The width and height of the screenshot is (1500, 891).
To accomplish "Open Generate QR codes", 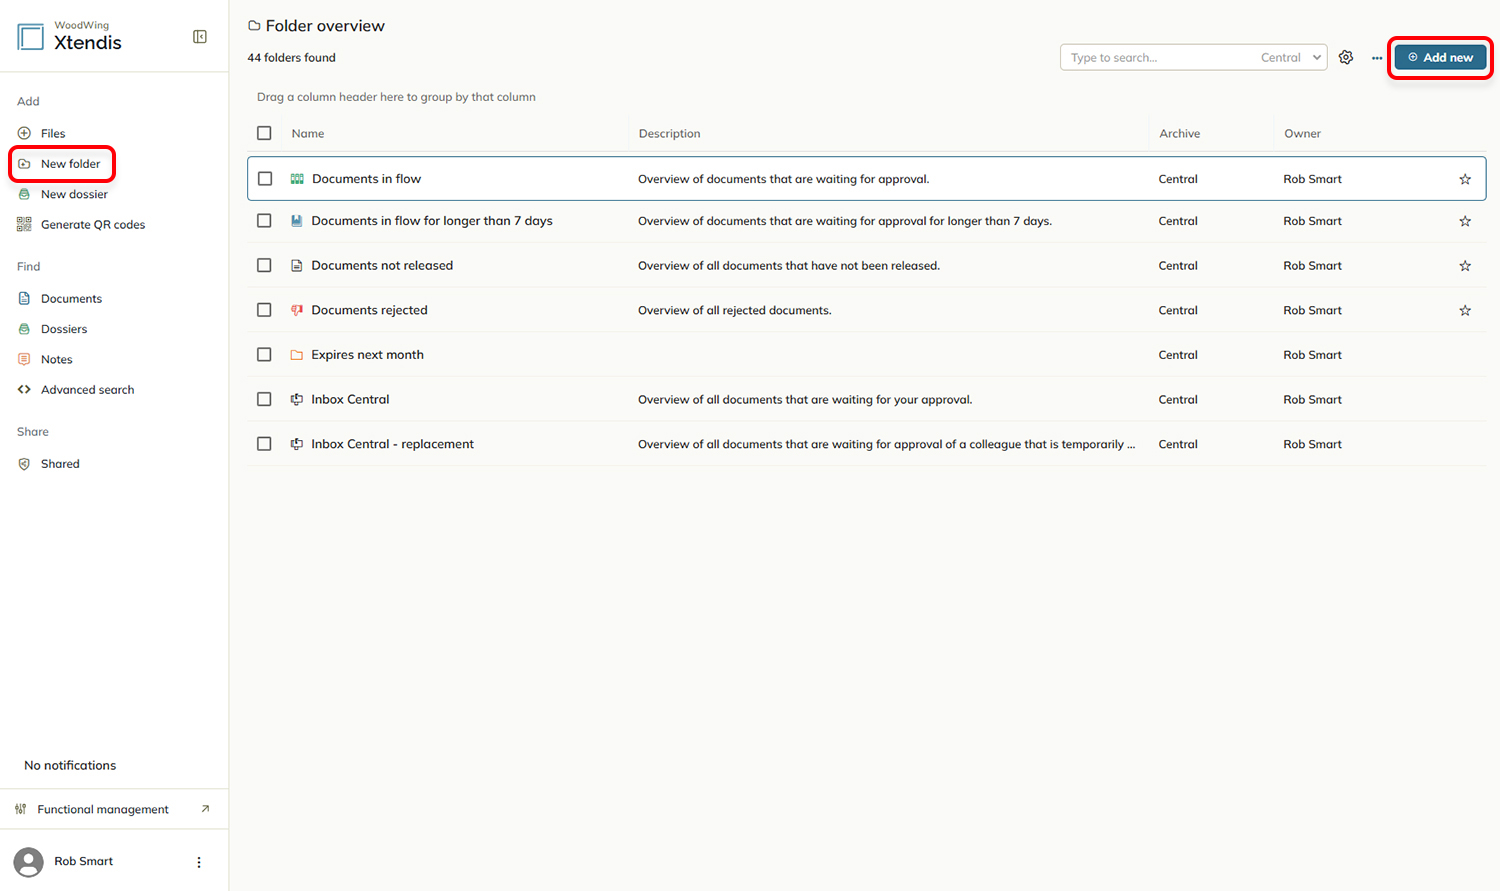I will point(81,225).
